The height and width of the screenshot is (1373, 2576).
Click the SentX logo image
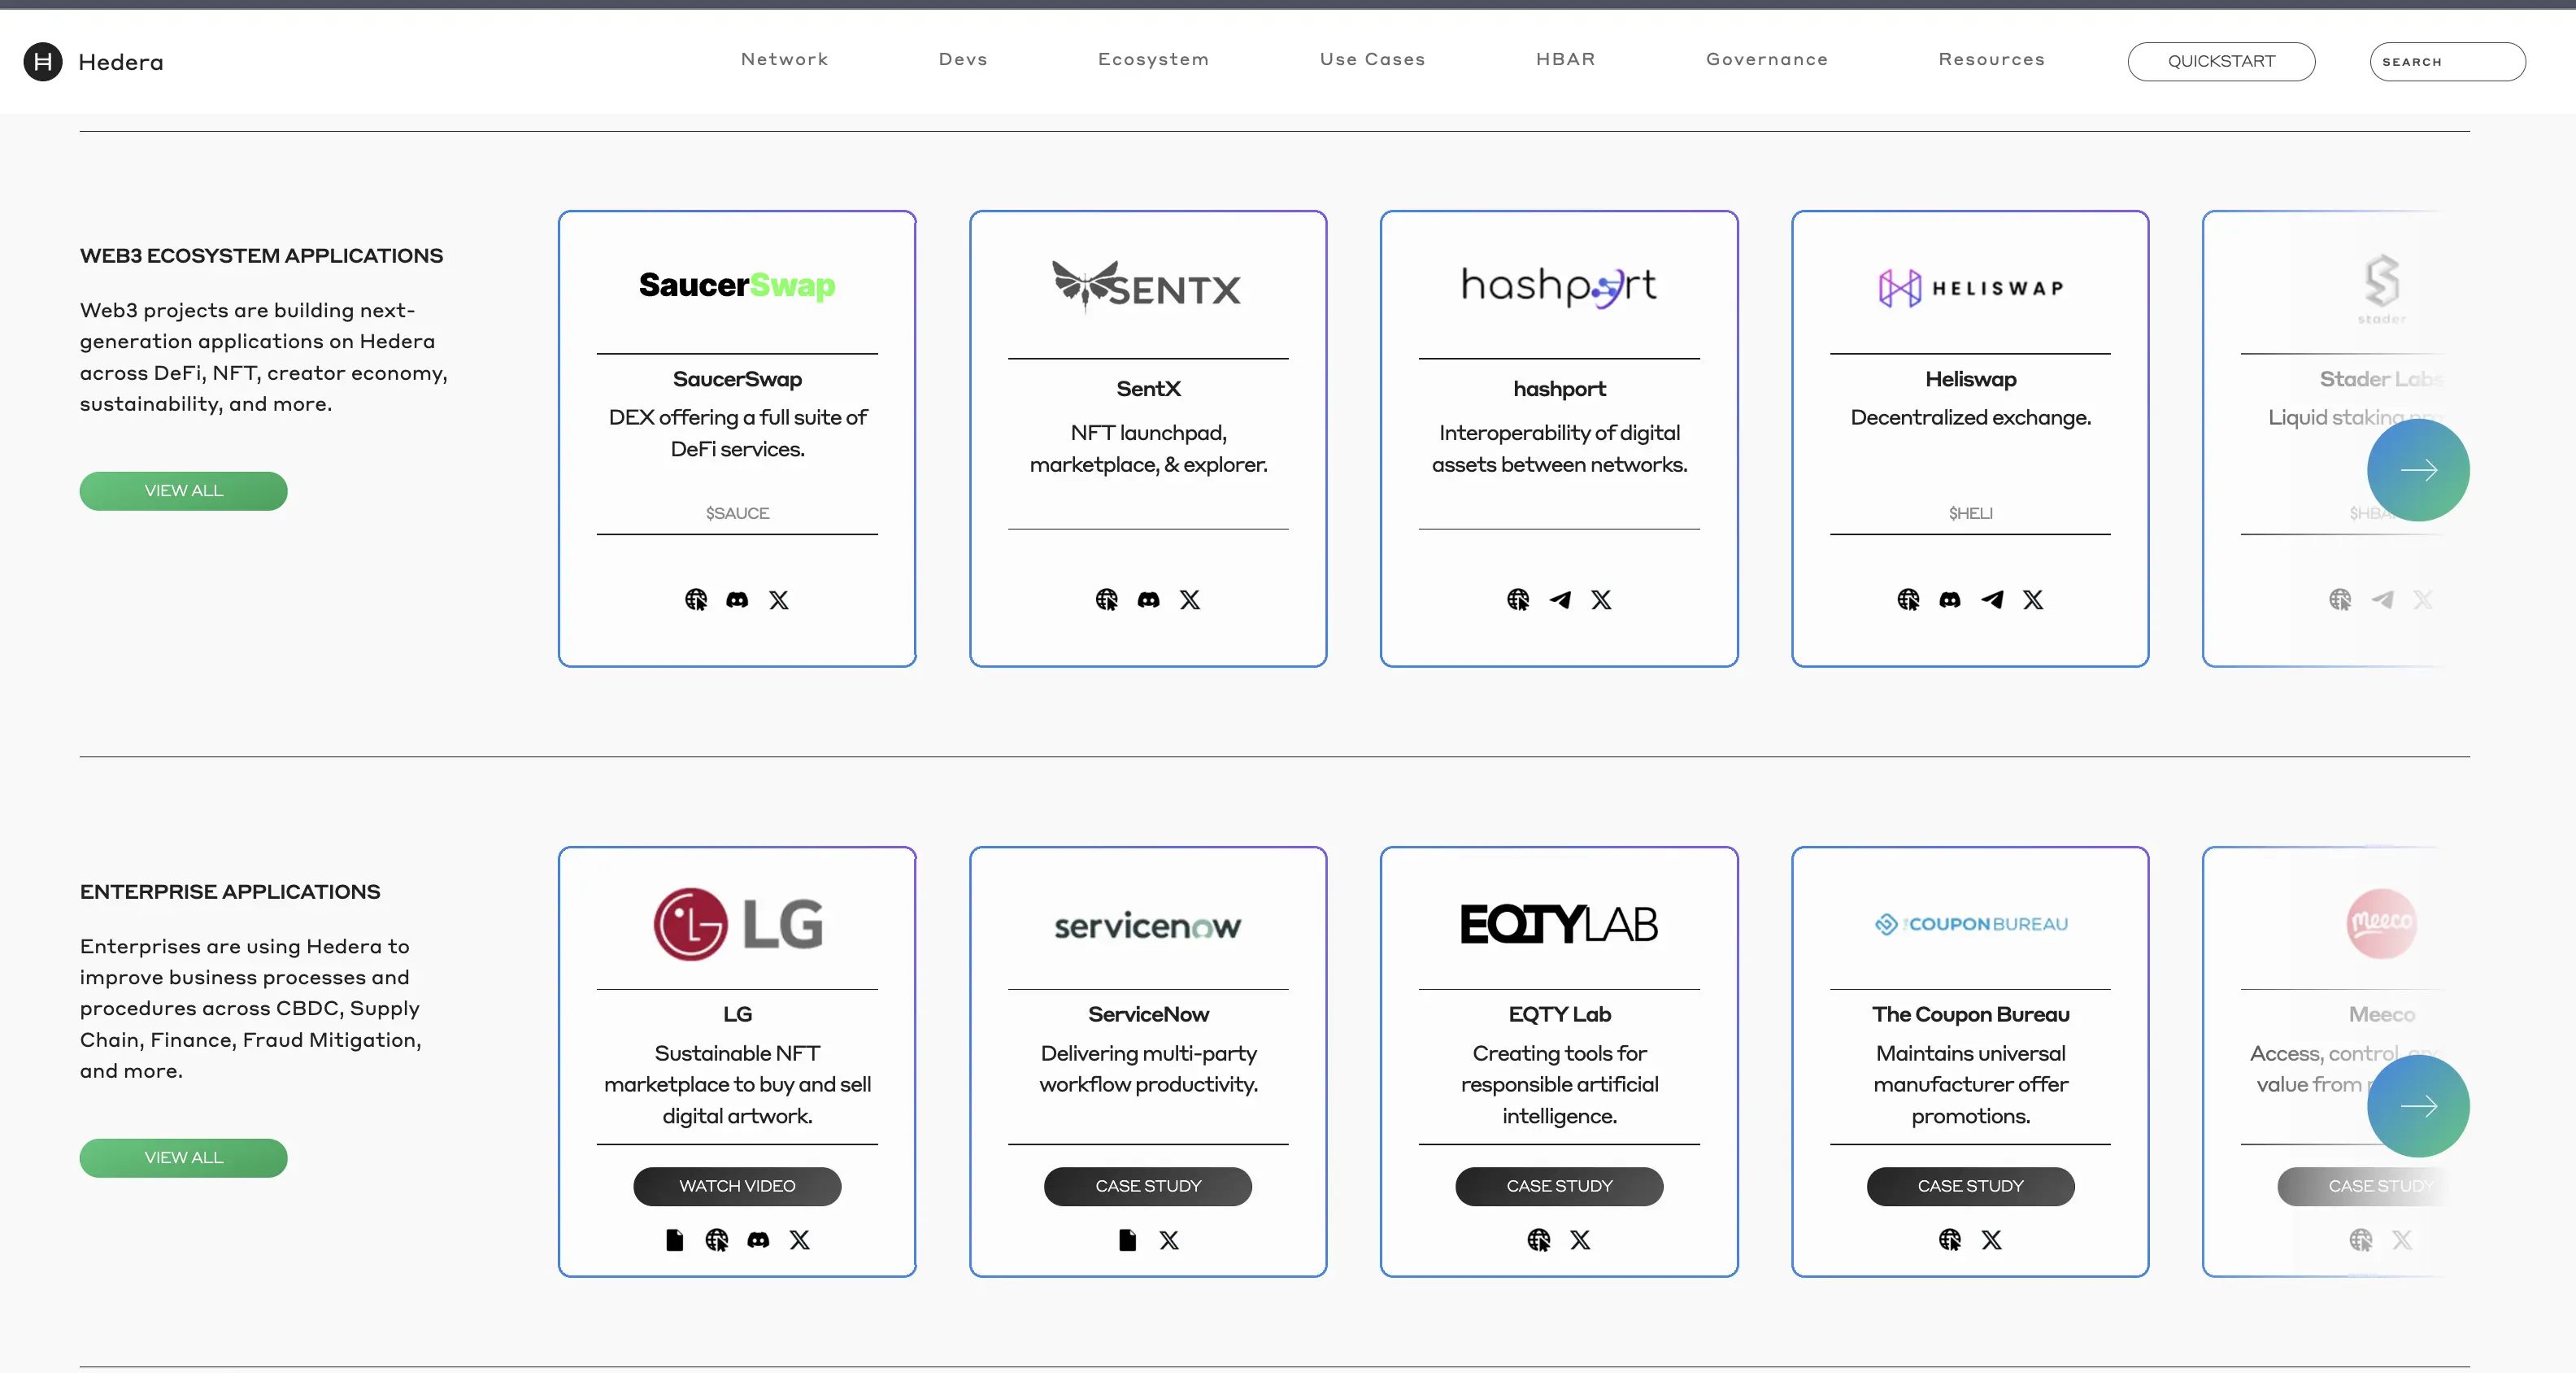tap(1147, 287)
